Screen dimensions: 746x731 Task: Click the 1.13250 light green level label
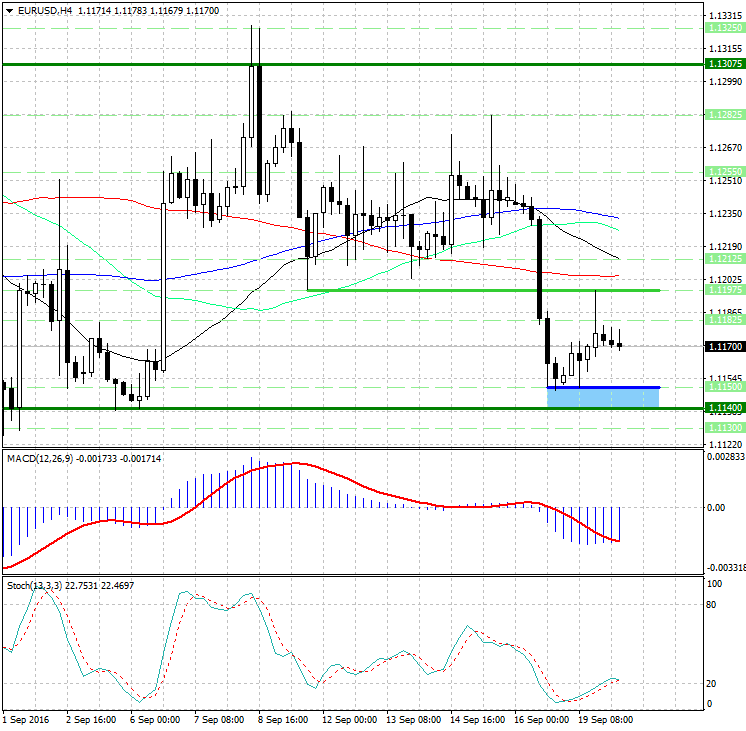(725, 28)
